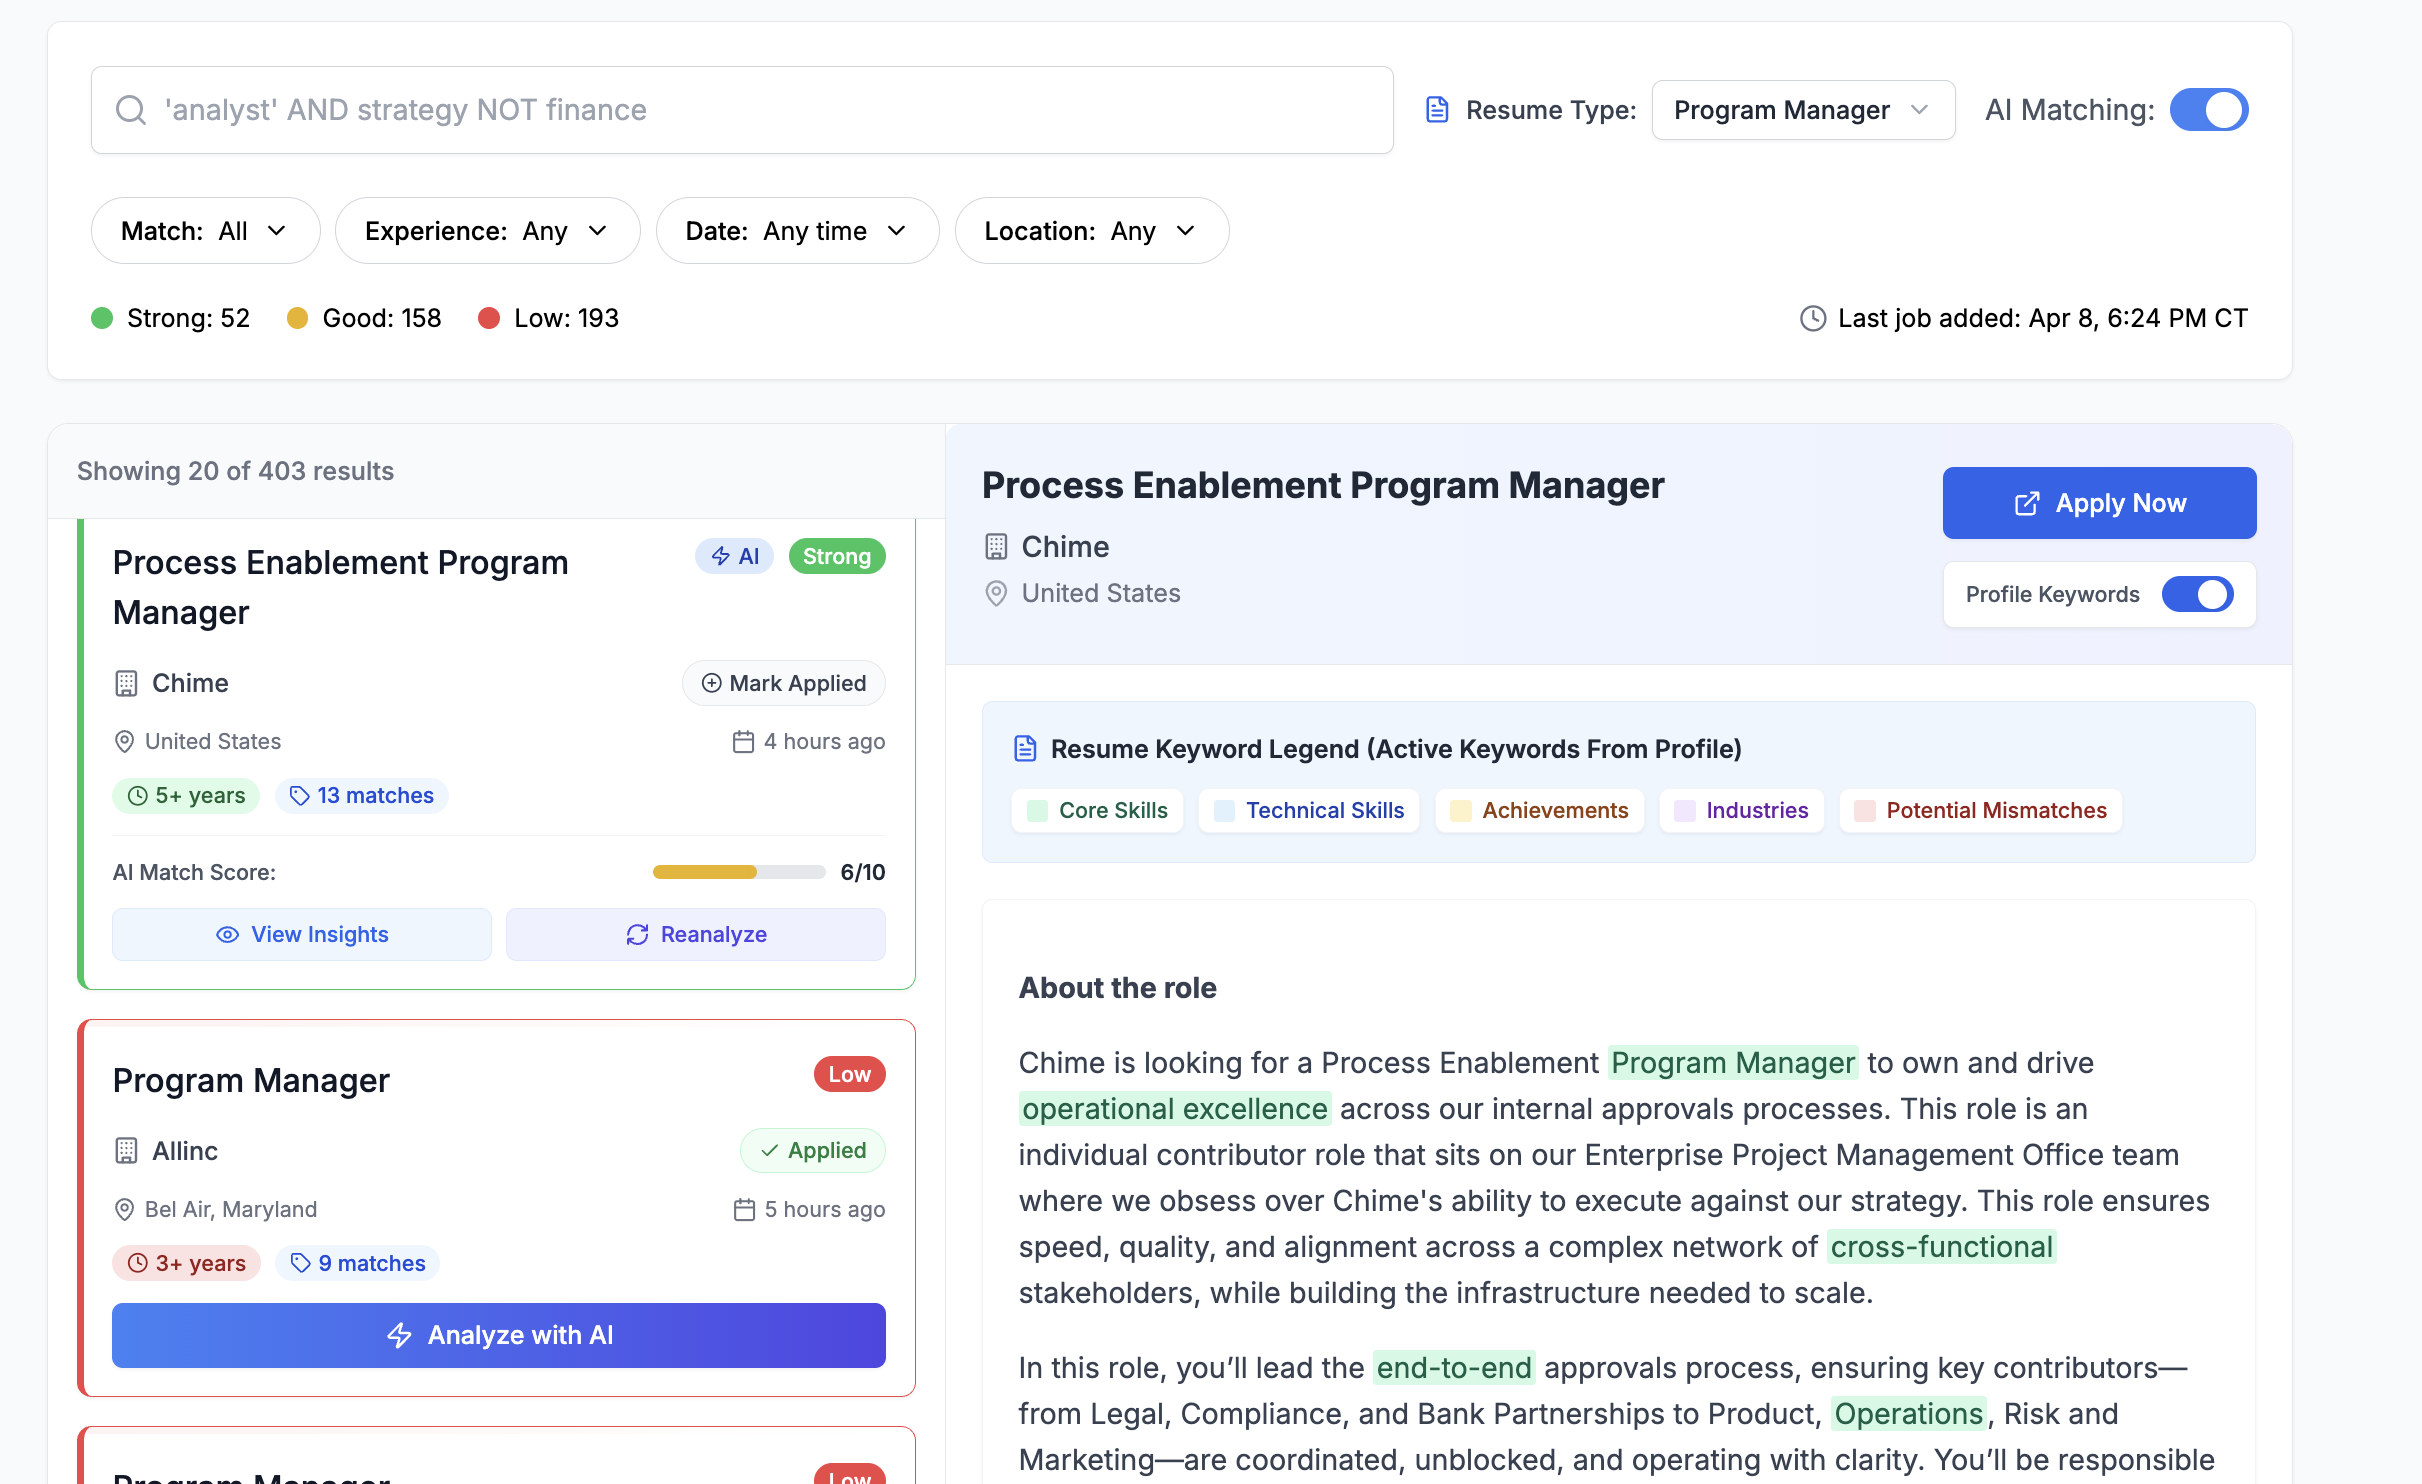Screen dimensions: 2422x1484
Task: Click the checkmark icon in Applied badge
Action: tap(769, 1151)
